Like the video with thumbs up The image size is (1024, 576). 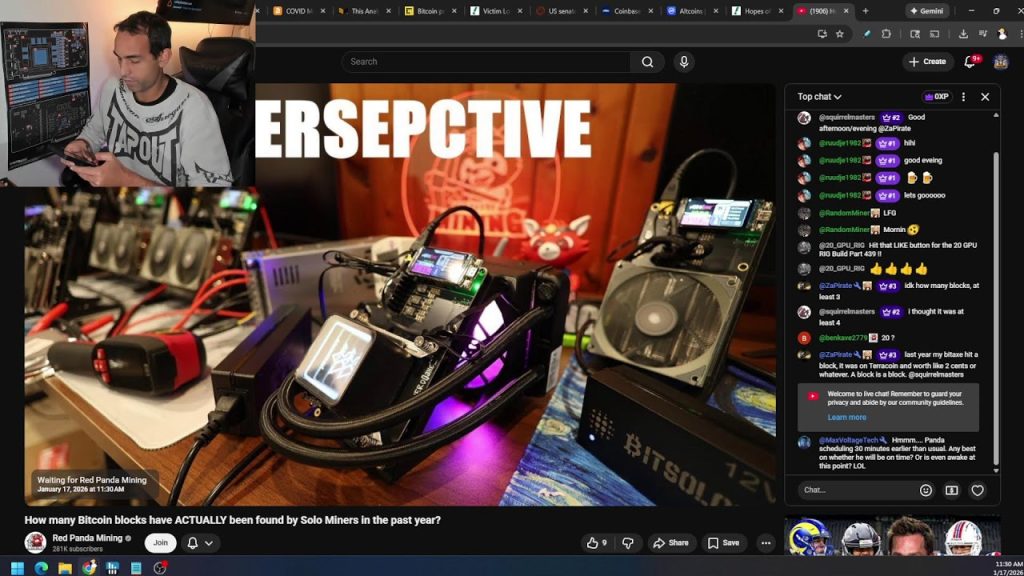coord(597,543)
